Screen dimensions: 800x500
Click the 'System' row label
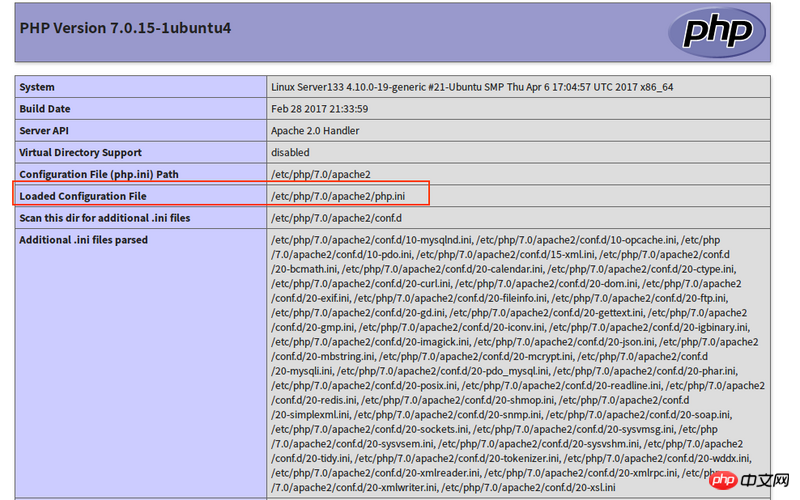tap(37, 87)
